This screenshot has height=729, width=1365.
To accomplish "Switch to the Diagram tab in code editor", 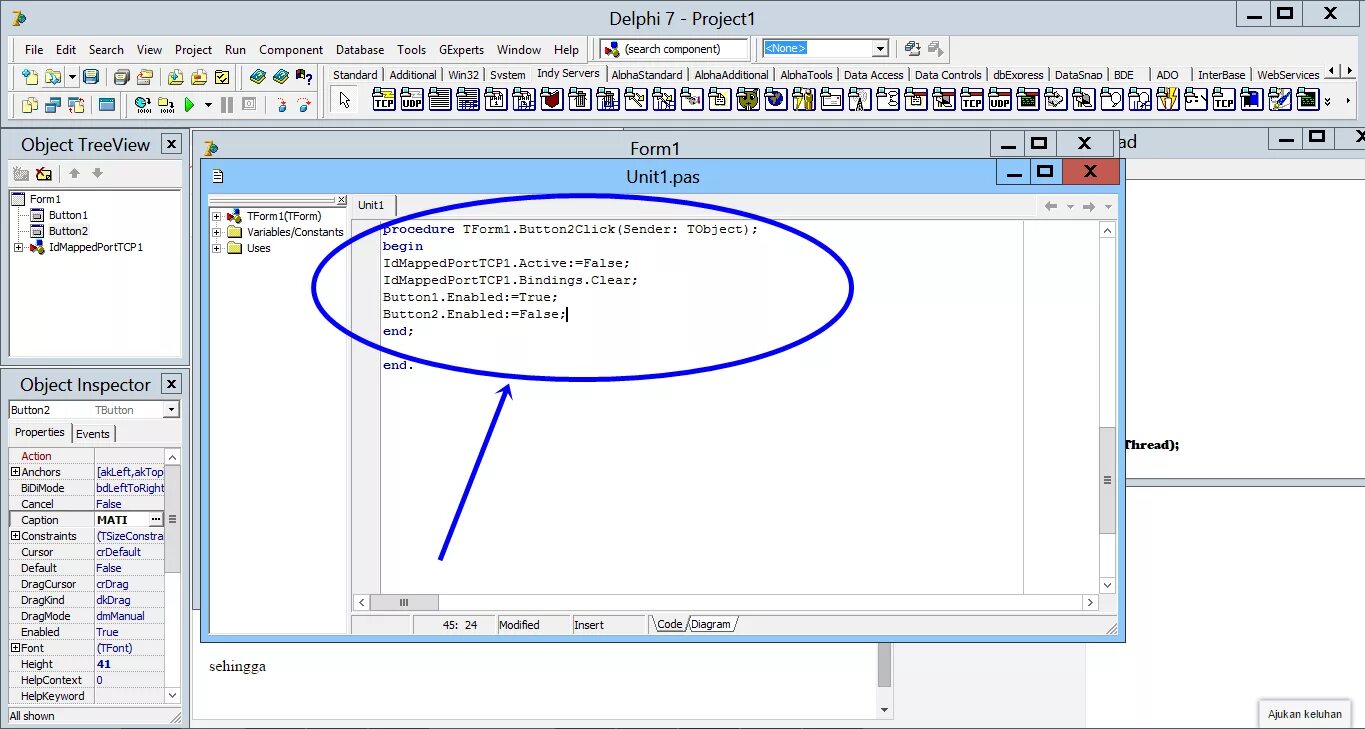I will click(x=710, y=624).
